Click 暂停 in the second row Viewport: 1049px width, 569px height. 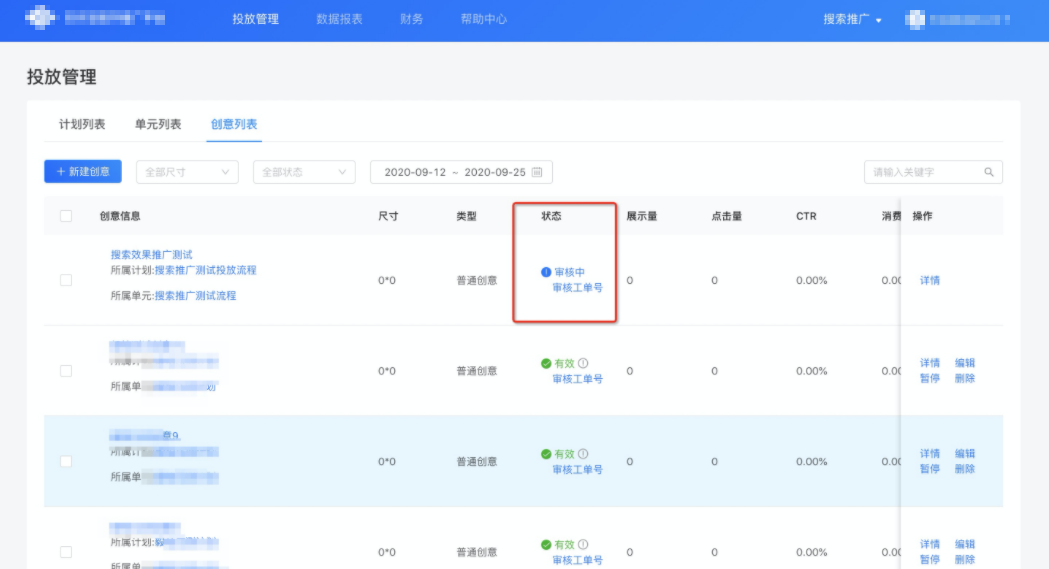(x=930, y=378)
